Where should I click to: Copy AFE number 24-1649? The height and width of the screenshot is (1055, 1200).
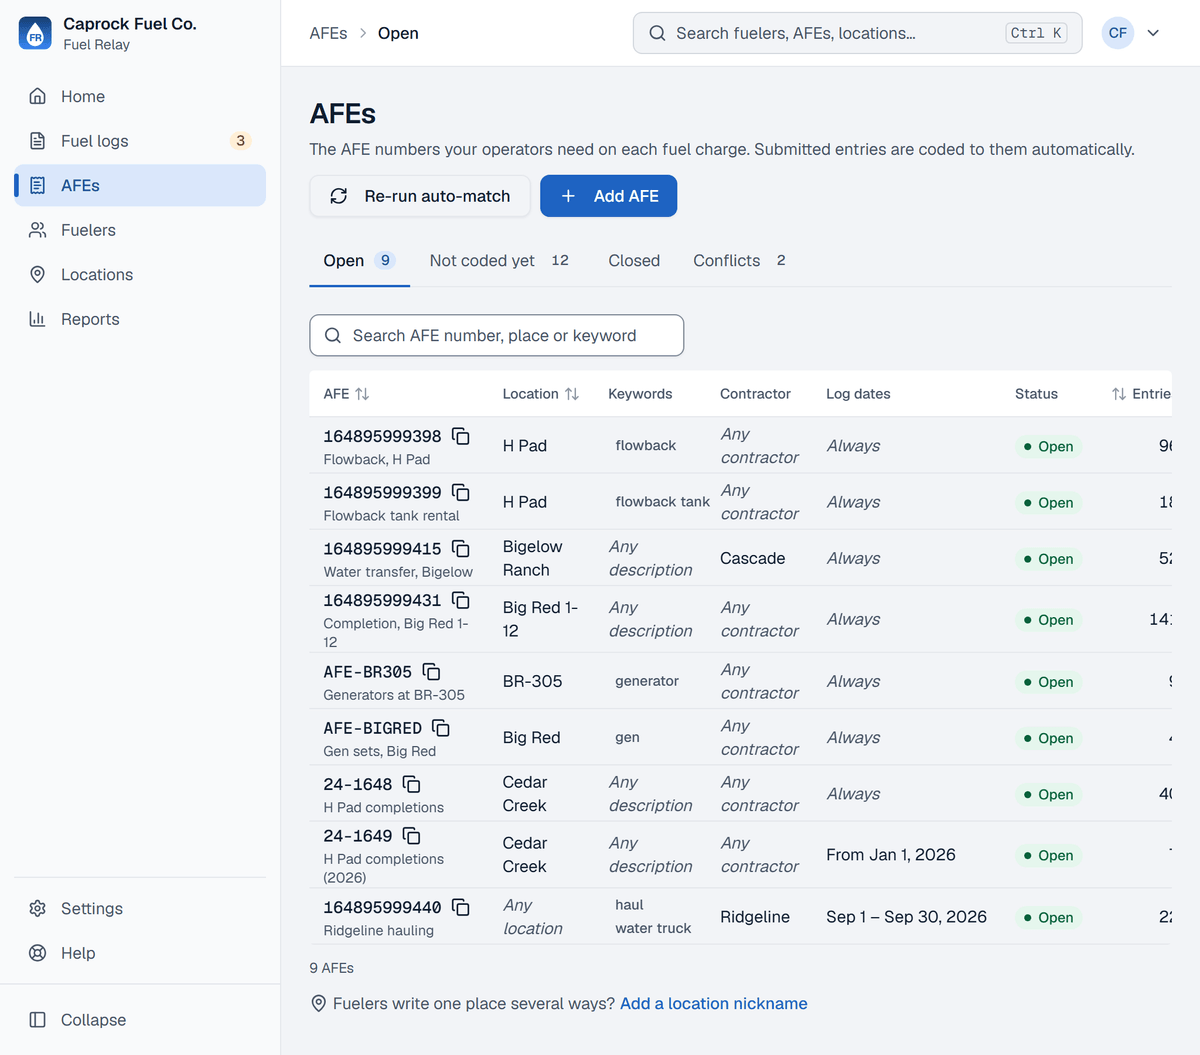tap(411, 835)
